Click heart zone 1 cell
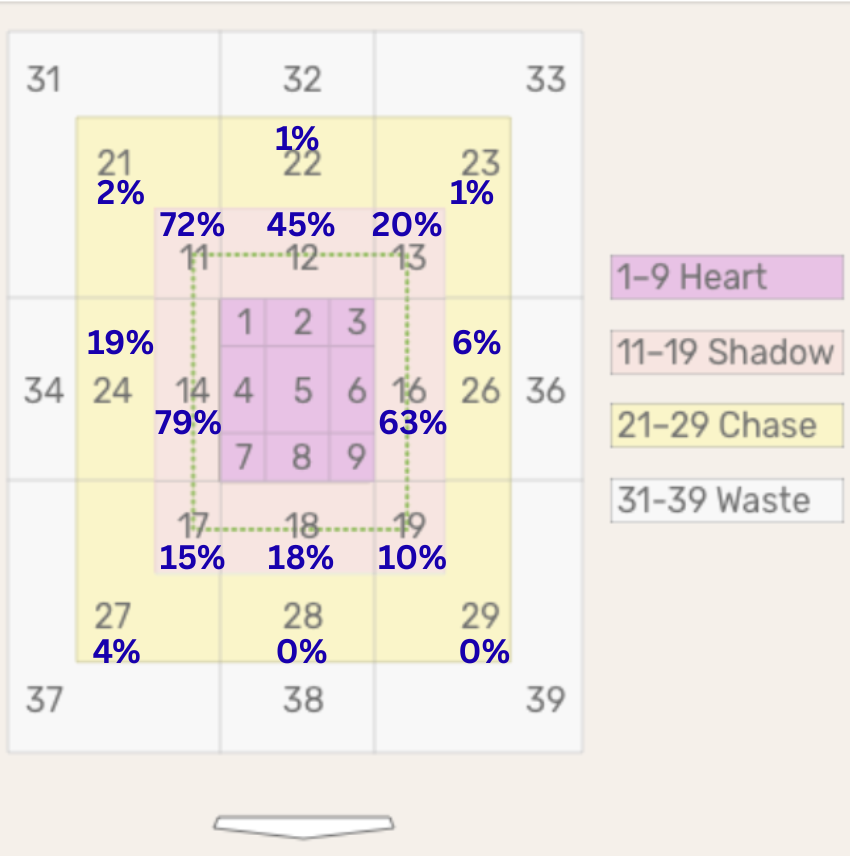The image size is (850, 856). pyautogui.click(x=243, y=322)
